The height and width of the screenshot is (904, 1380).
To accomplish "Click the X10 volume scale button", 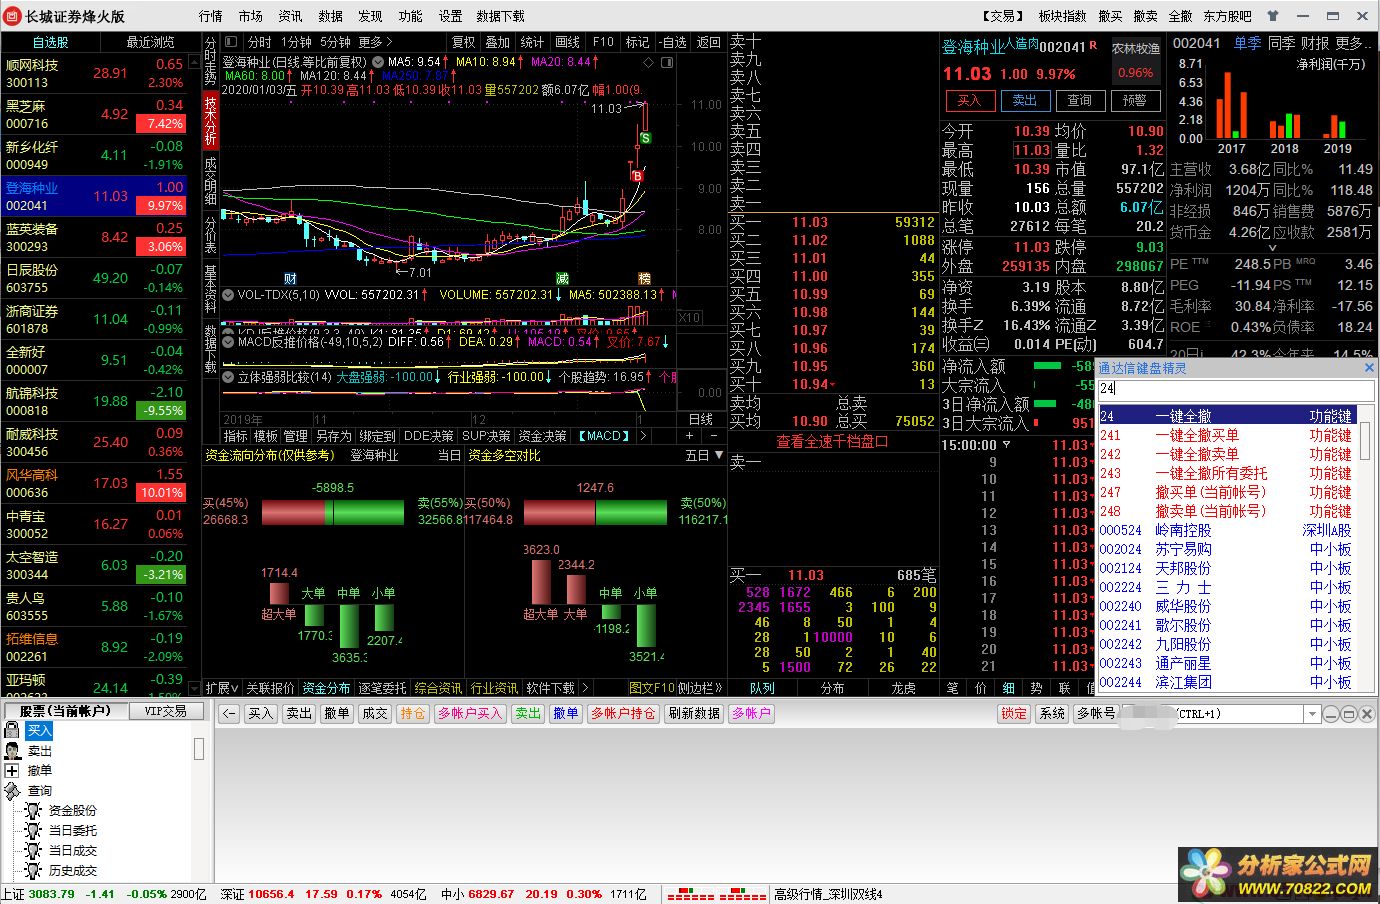I will 689,318.
